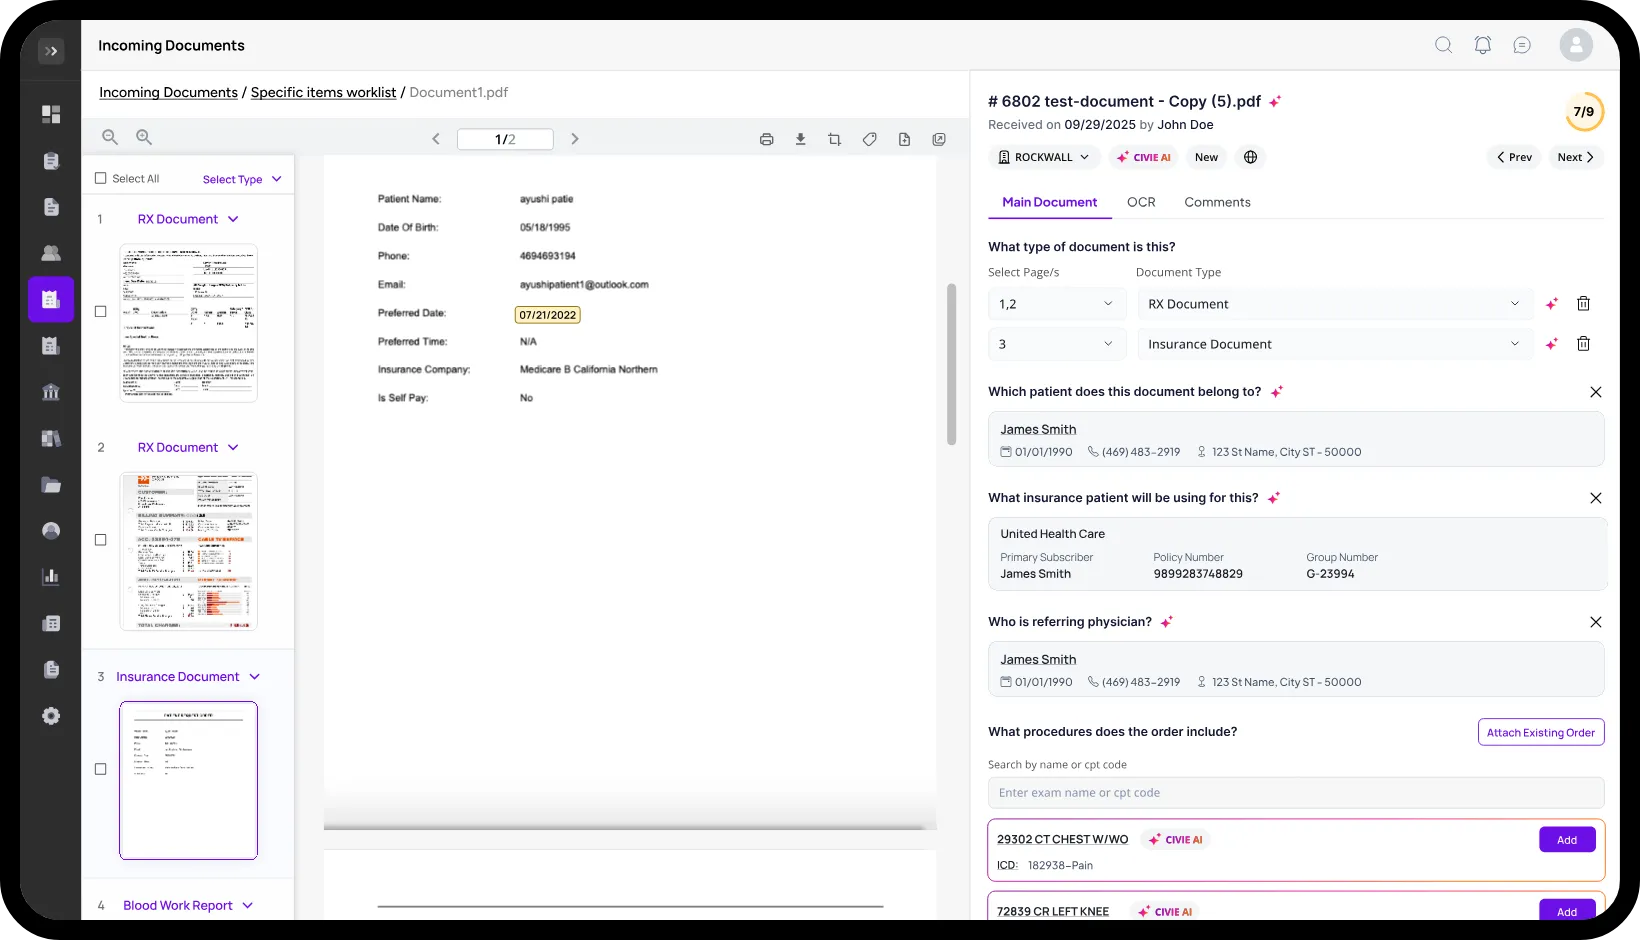Check the Select All checkbox
Viewport: 1640px width, 940px height.
point(100,178)
